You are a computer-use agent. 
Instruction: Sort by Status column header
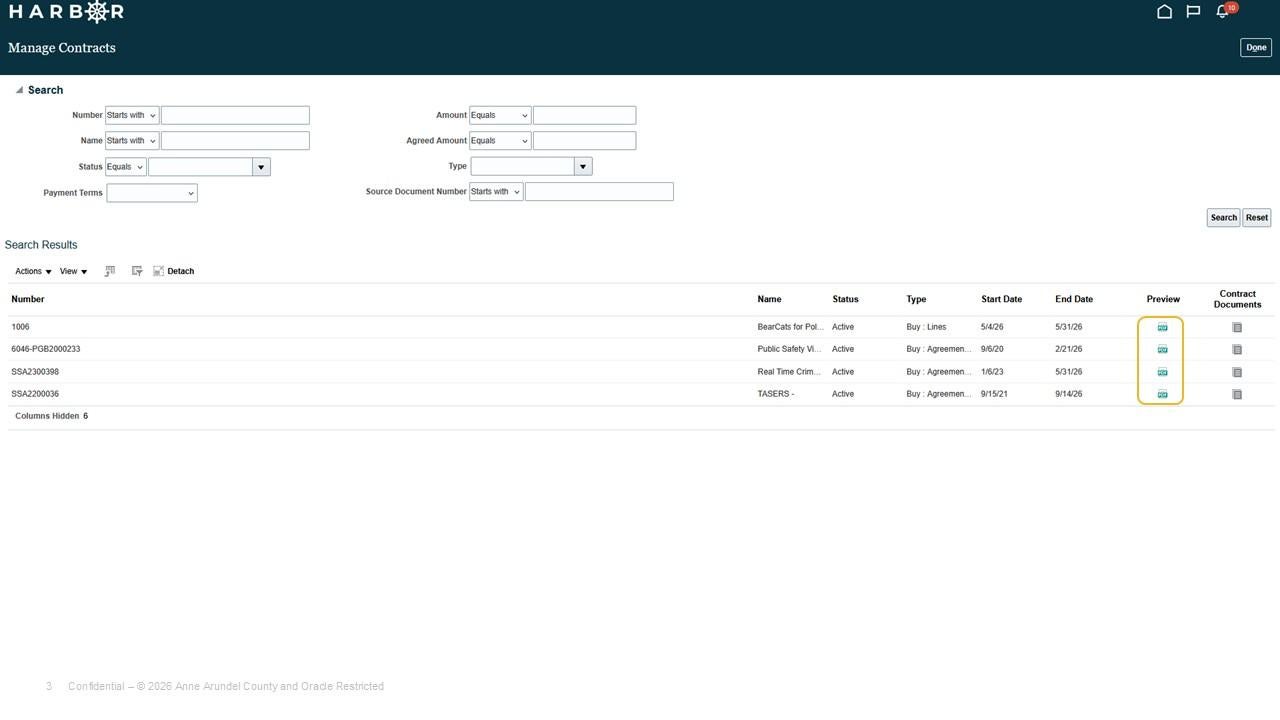click(x=845, y=299)
